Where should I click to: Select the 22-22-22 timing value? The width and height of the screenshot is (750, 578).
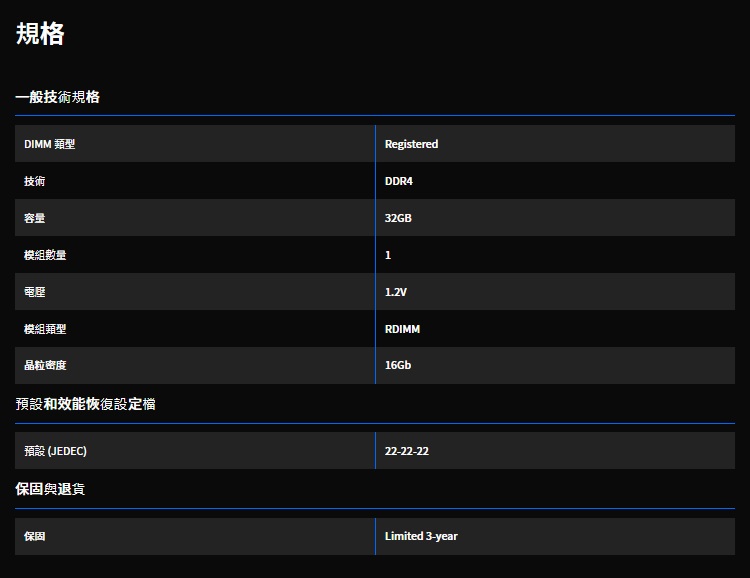click(407, 451)
